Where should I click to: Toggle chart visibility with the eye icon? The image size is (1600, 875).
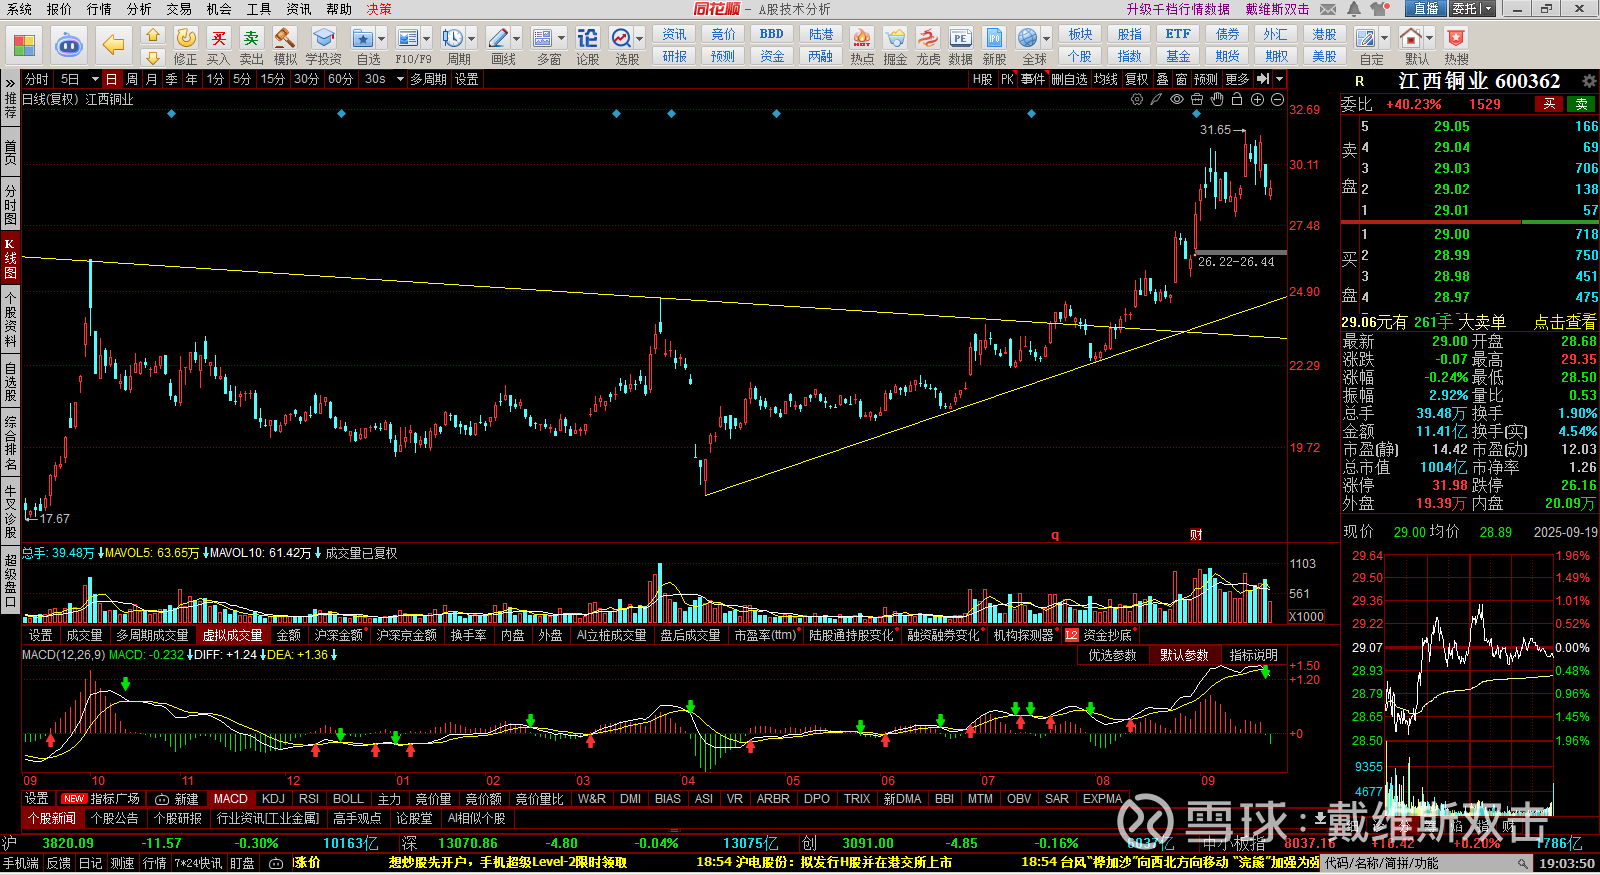click(1176, 99)
